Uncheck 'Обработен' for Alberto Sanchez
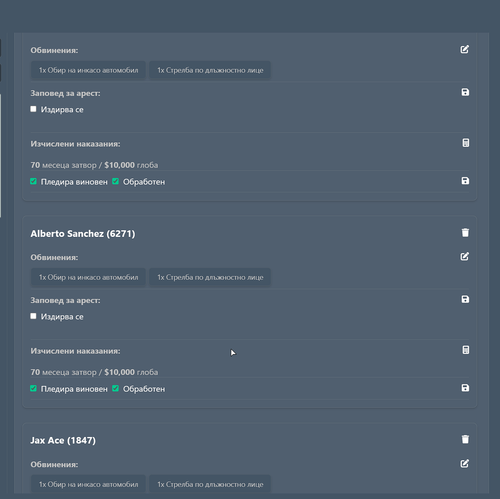Image resolution: width=500 pixels, height=499 pixels. point(115,388)
